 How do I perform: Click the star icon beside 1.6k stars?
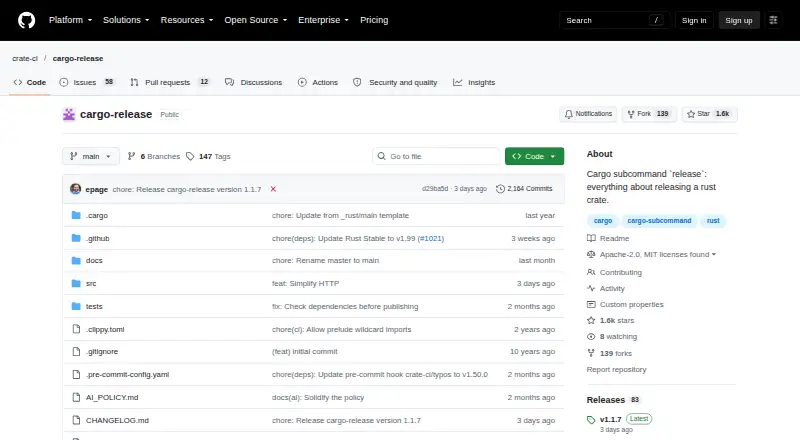[591, 321]
